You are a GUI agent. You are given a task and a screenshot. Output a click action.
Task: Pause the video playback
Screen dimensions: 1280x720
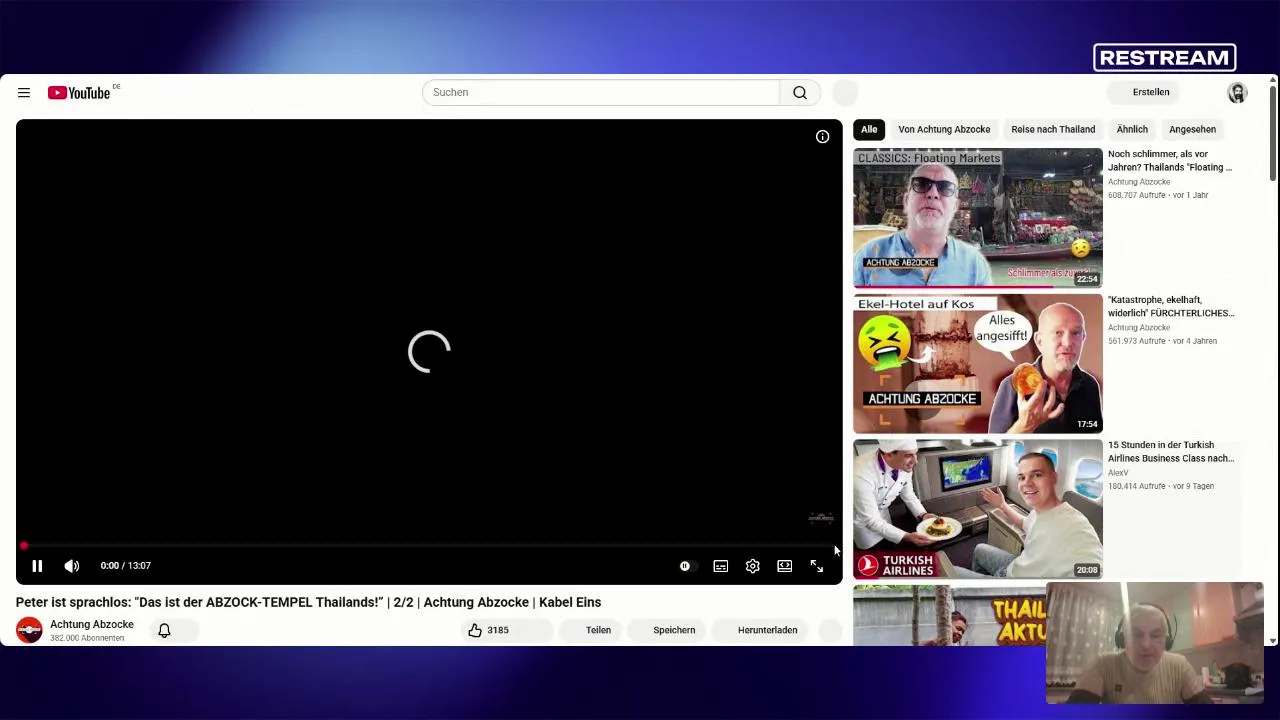point(37,566)
